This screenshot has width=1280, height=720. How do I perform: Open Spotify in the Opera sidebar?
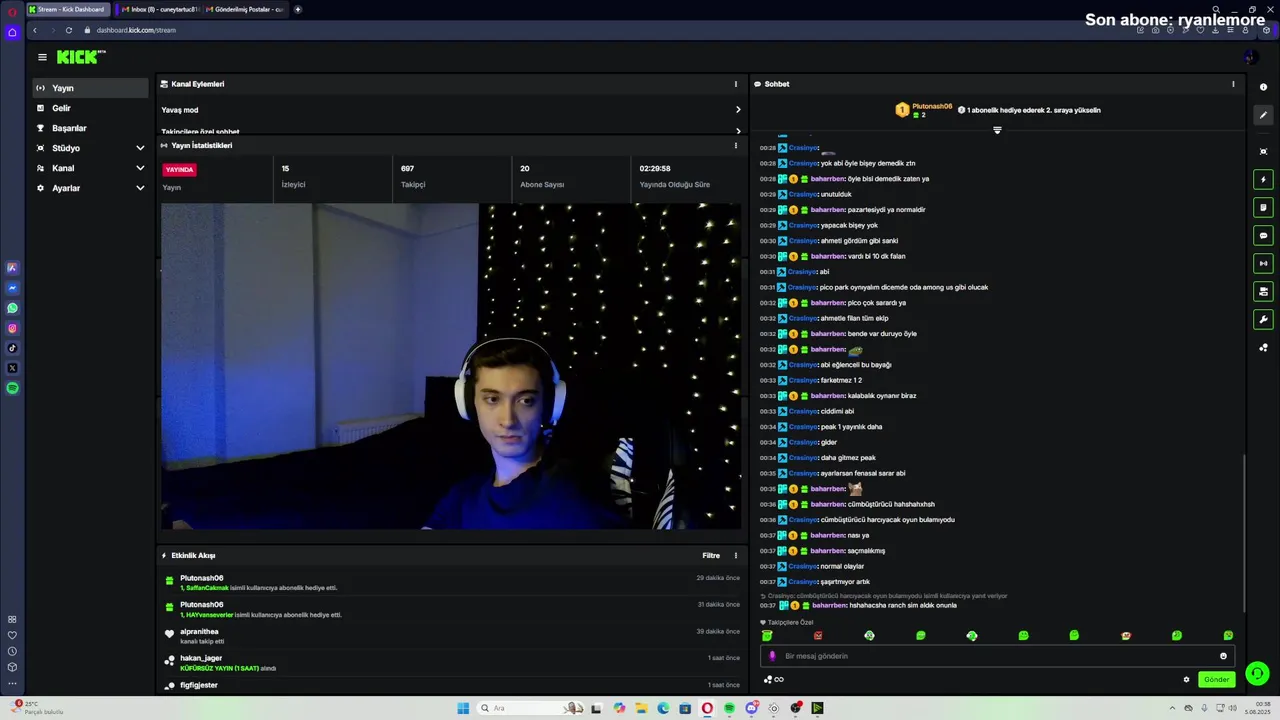[x=12, y=388]
